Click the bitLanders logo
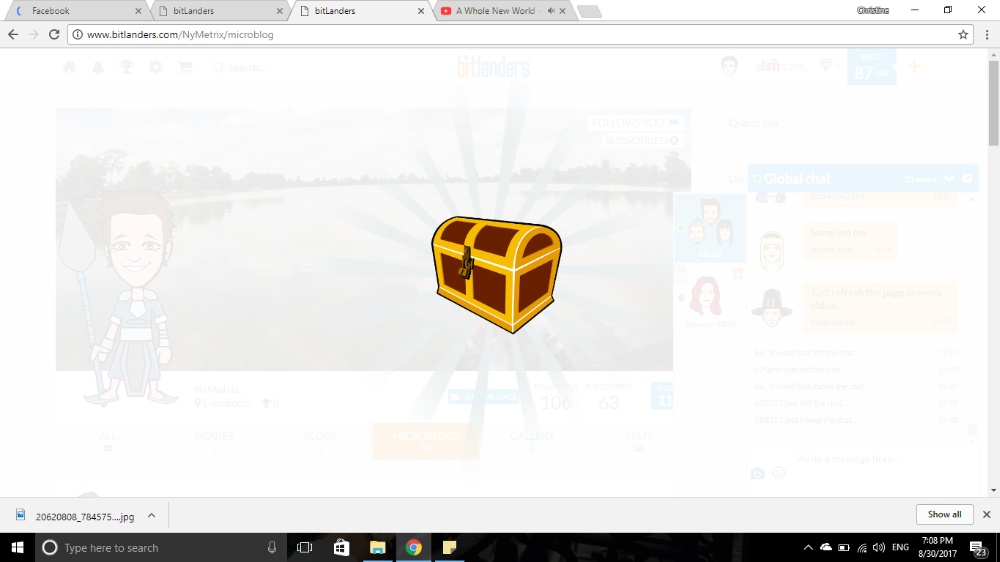The width and height of the screenshot is (1000, 562). point(494,67)
